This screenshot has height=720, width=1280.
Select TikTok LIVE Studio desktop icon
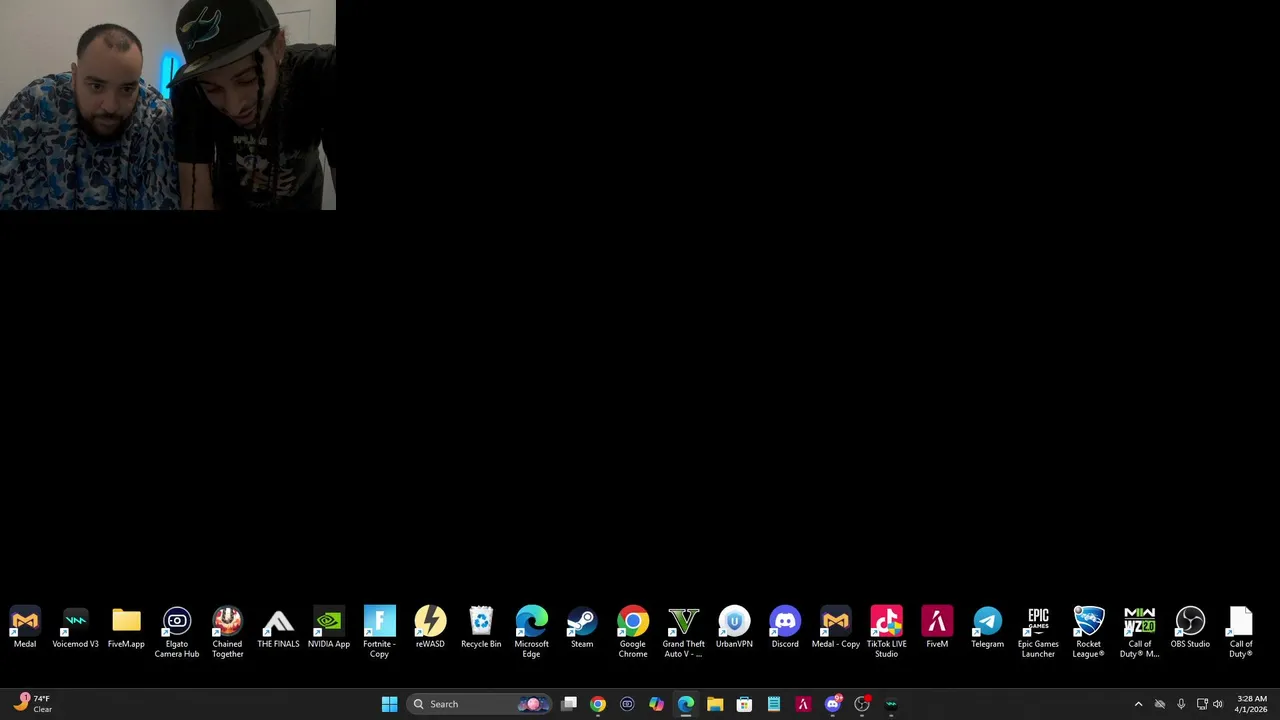[x=886, y=632]
